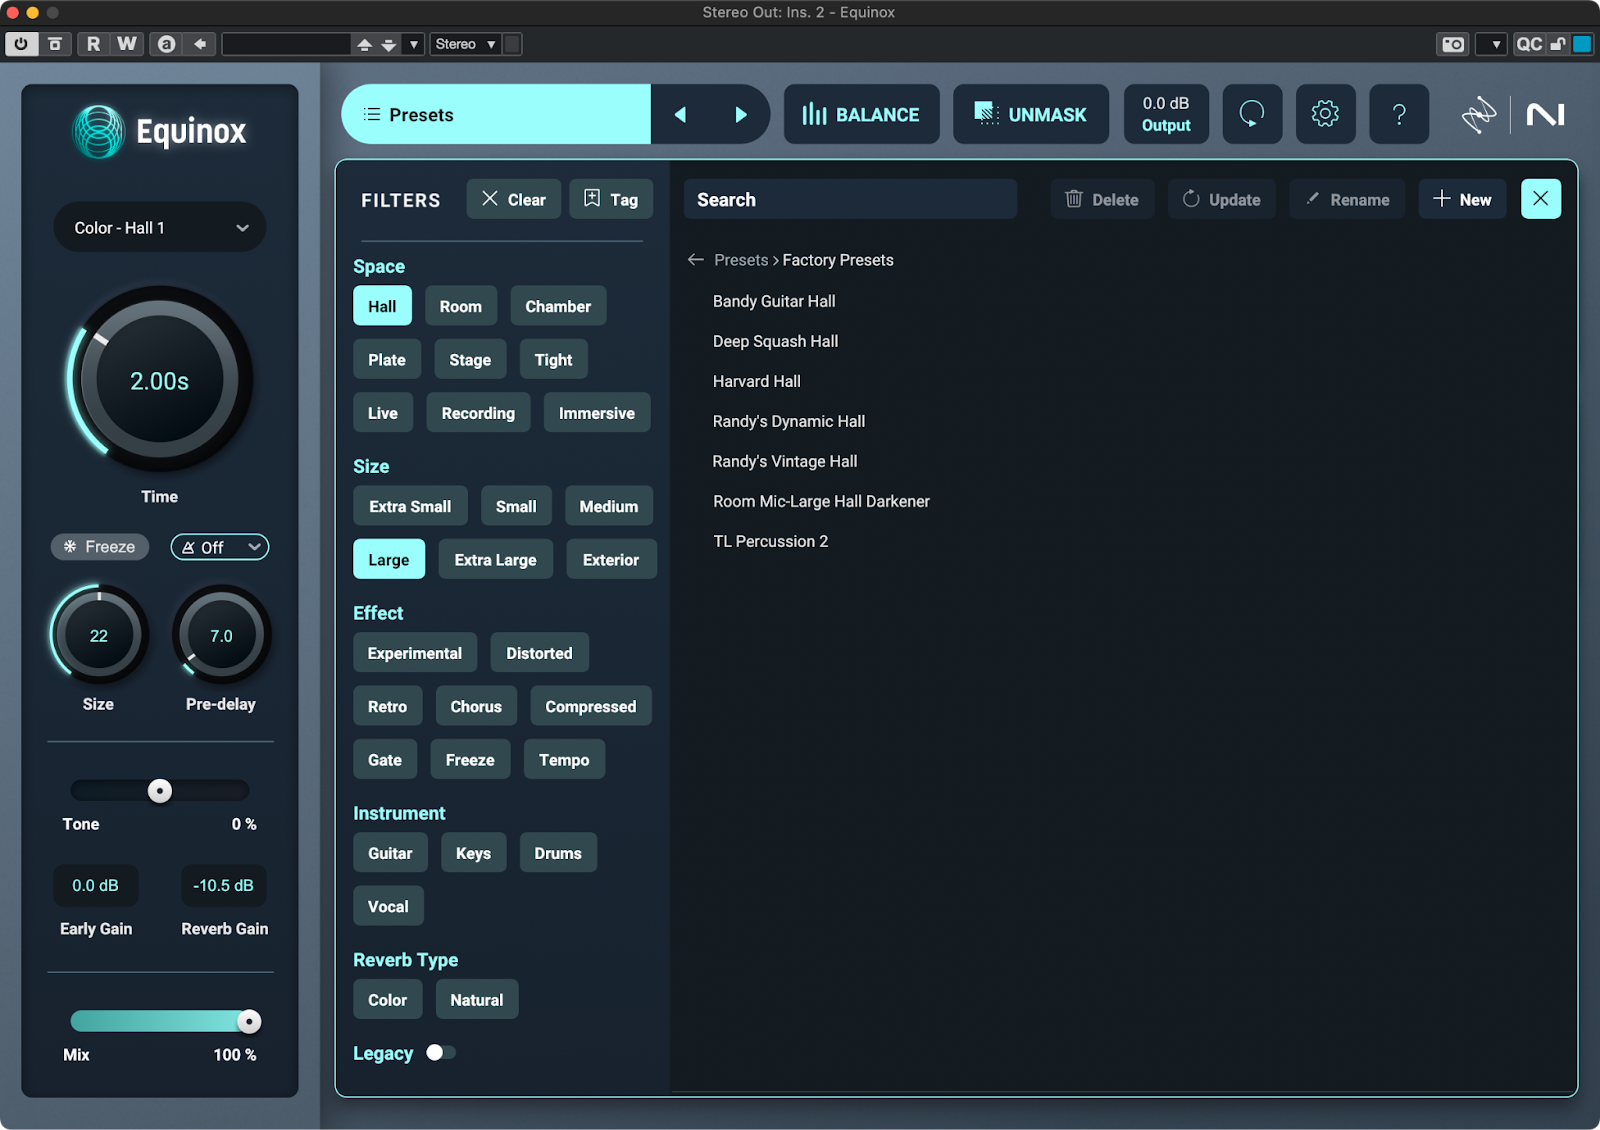Screen dimensions: 1600x1130
Task: Go to the previous preset arrow
Action: [x=680, y=115]
